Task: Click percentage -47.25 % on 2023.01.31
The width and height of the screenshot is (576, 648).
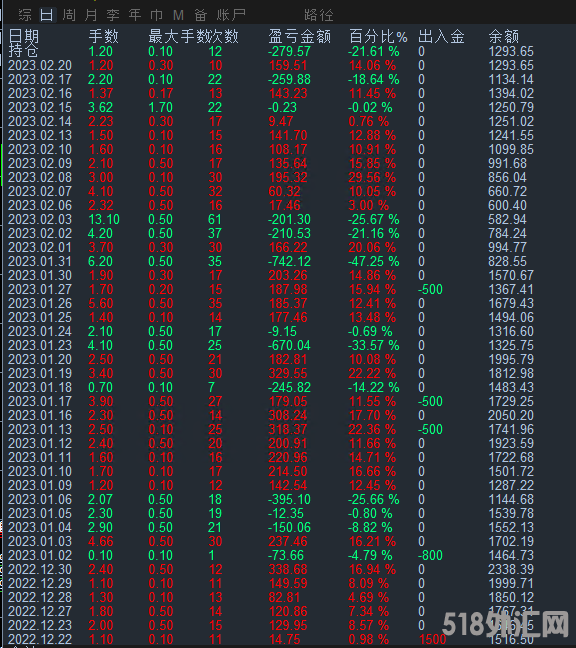Action: point(374,261)
